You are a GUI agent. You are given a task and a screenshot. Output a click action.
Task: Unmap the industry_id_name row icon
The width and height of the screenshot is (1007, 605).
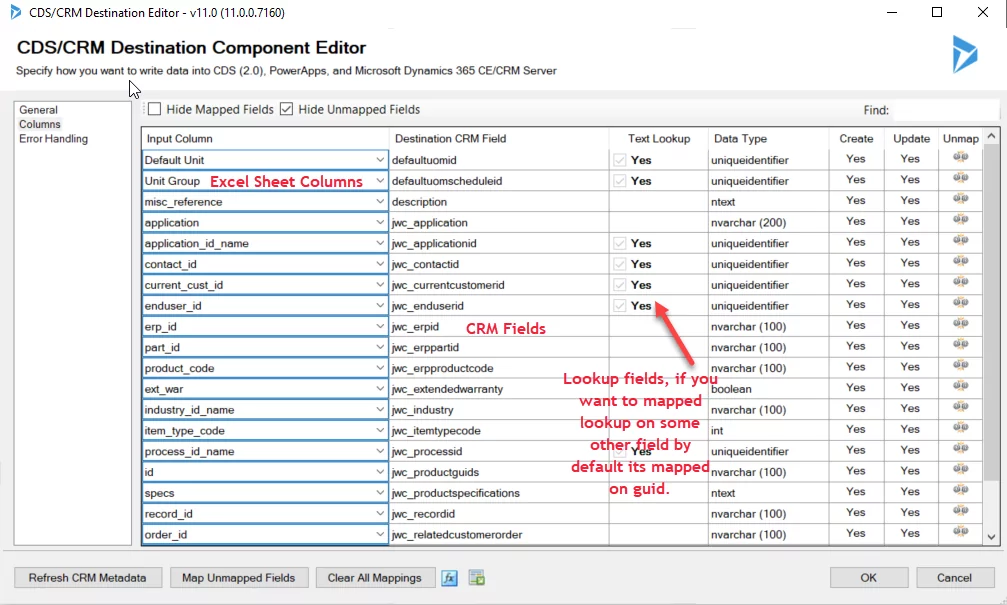pos(961,407)
